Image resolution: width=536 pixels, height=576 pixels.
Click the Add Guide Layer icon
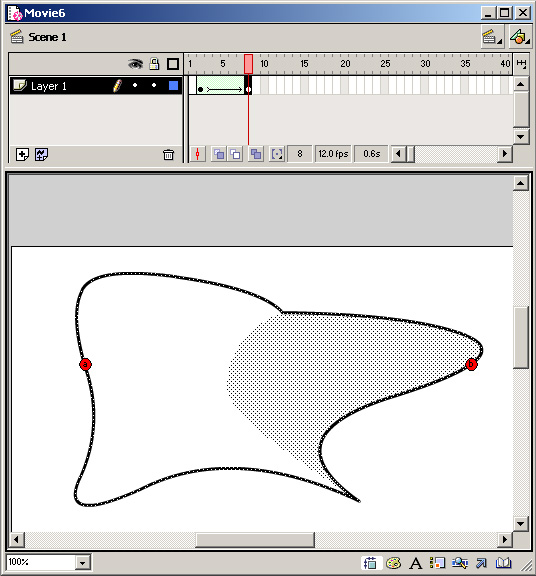pyautogui.click(x=41, y=155)
